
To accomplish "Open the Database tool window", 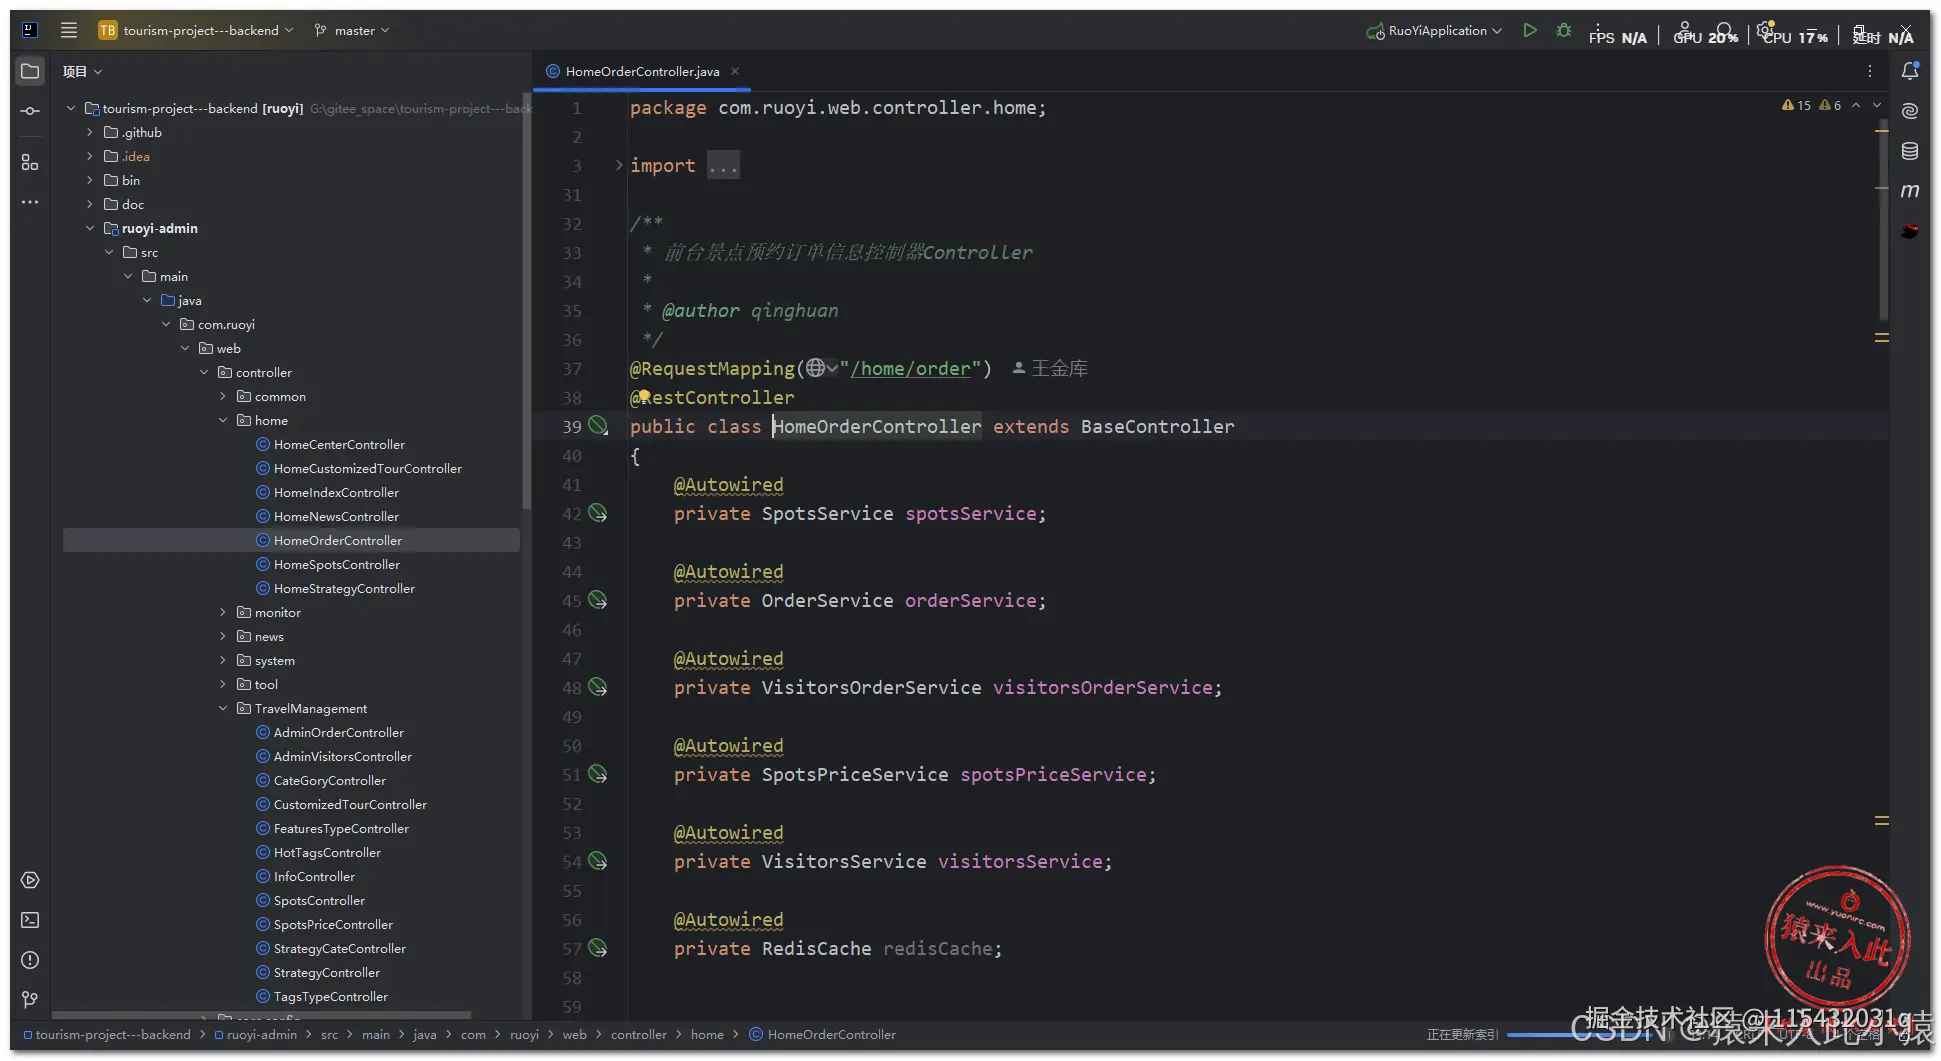I will click(x=1910, y=151).
